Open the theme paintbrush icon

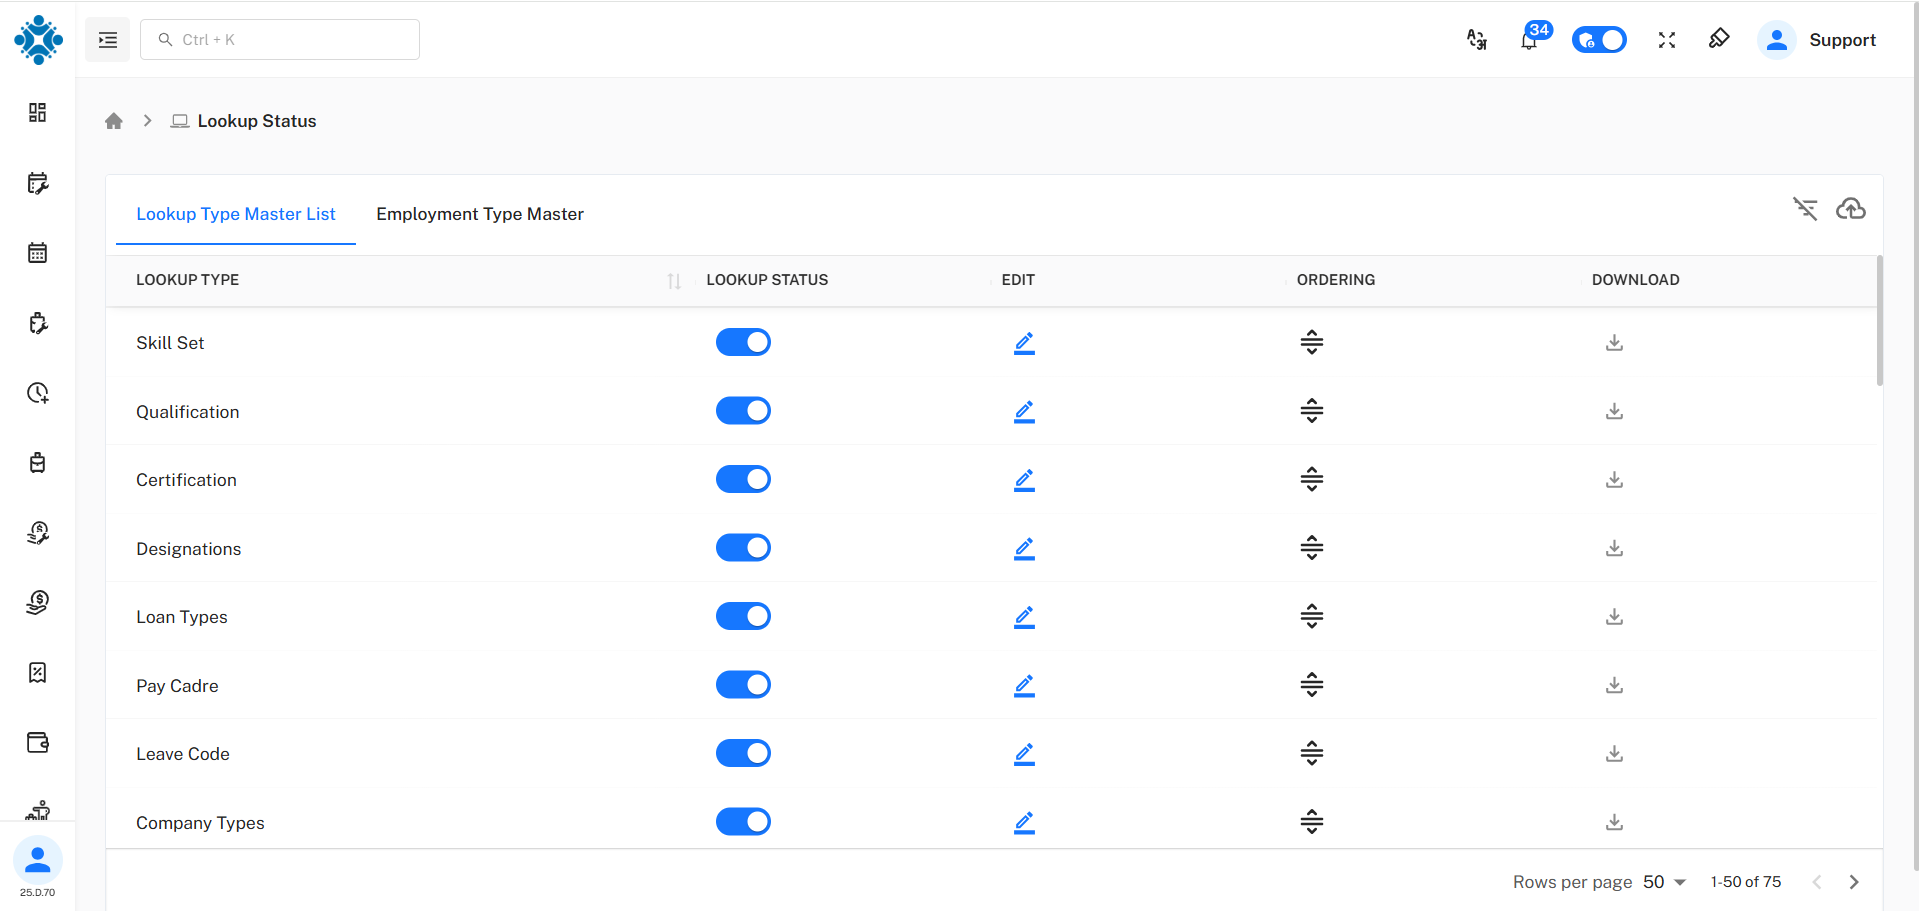tap(1719, 40)
